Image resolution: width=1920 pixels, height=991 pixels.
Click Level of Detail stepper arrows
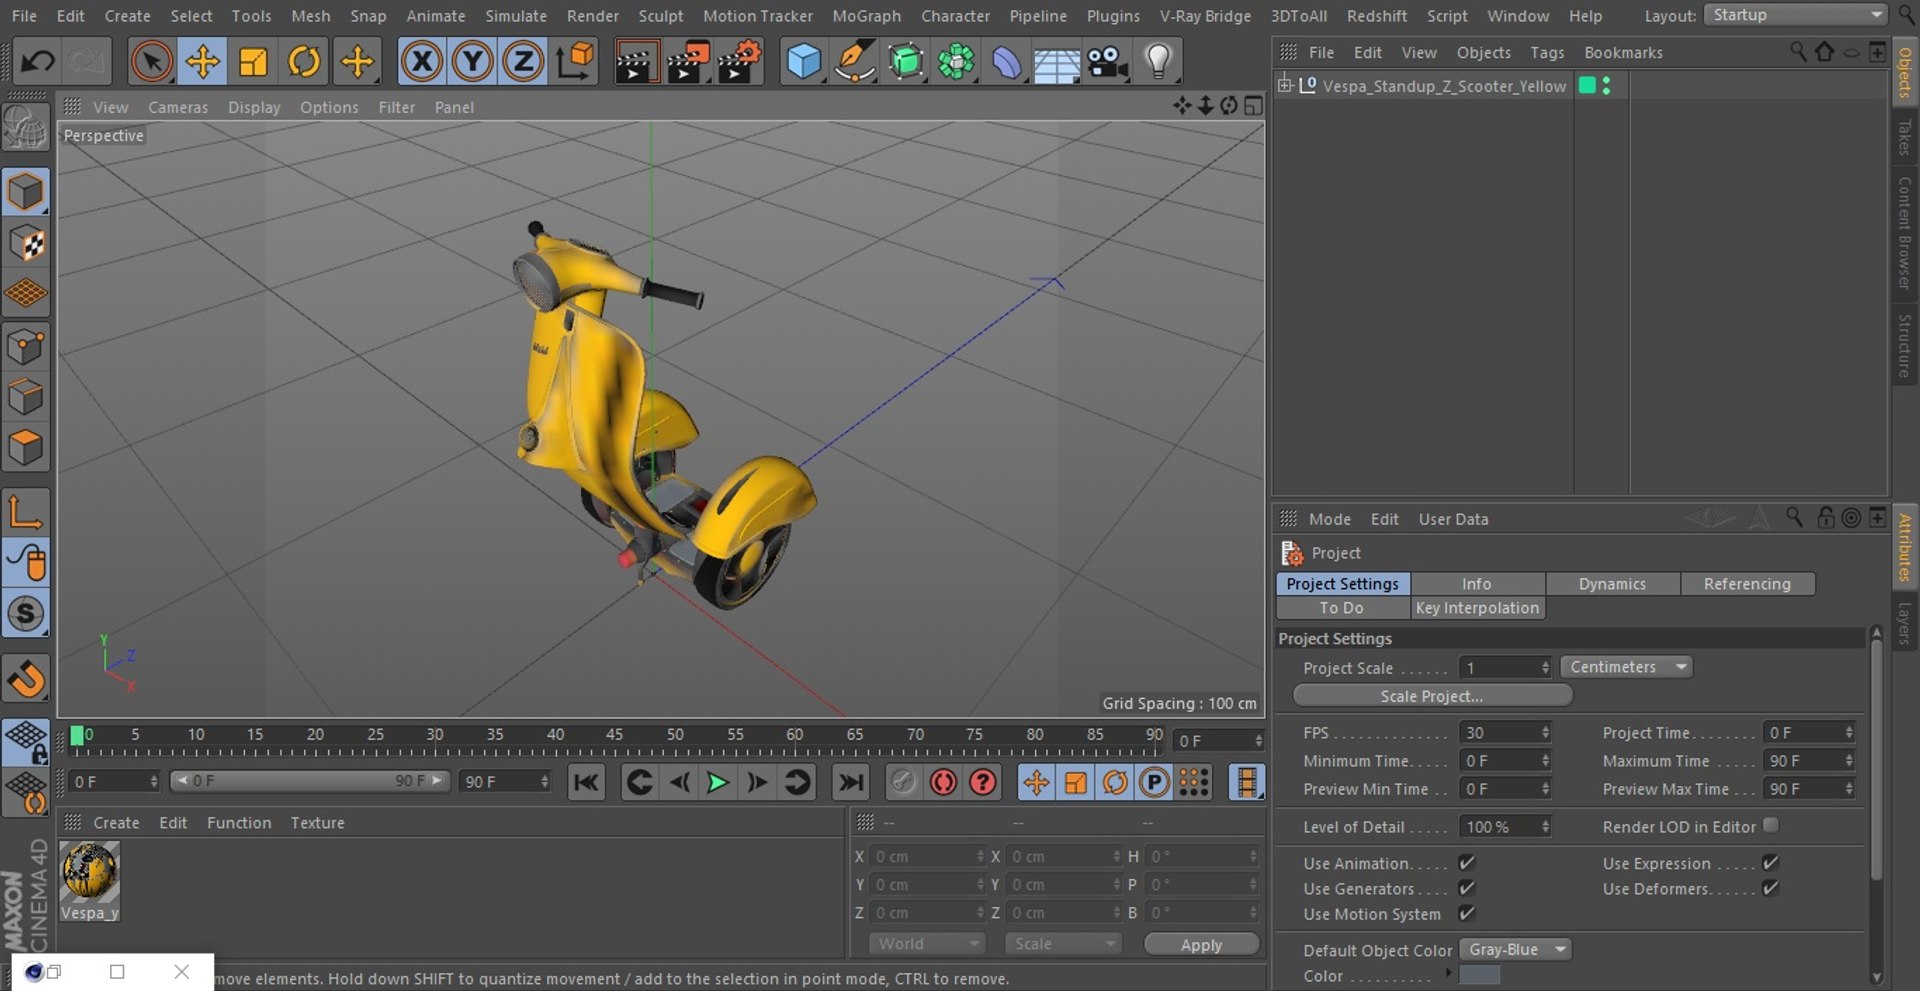(1545, 827)
